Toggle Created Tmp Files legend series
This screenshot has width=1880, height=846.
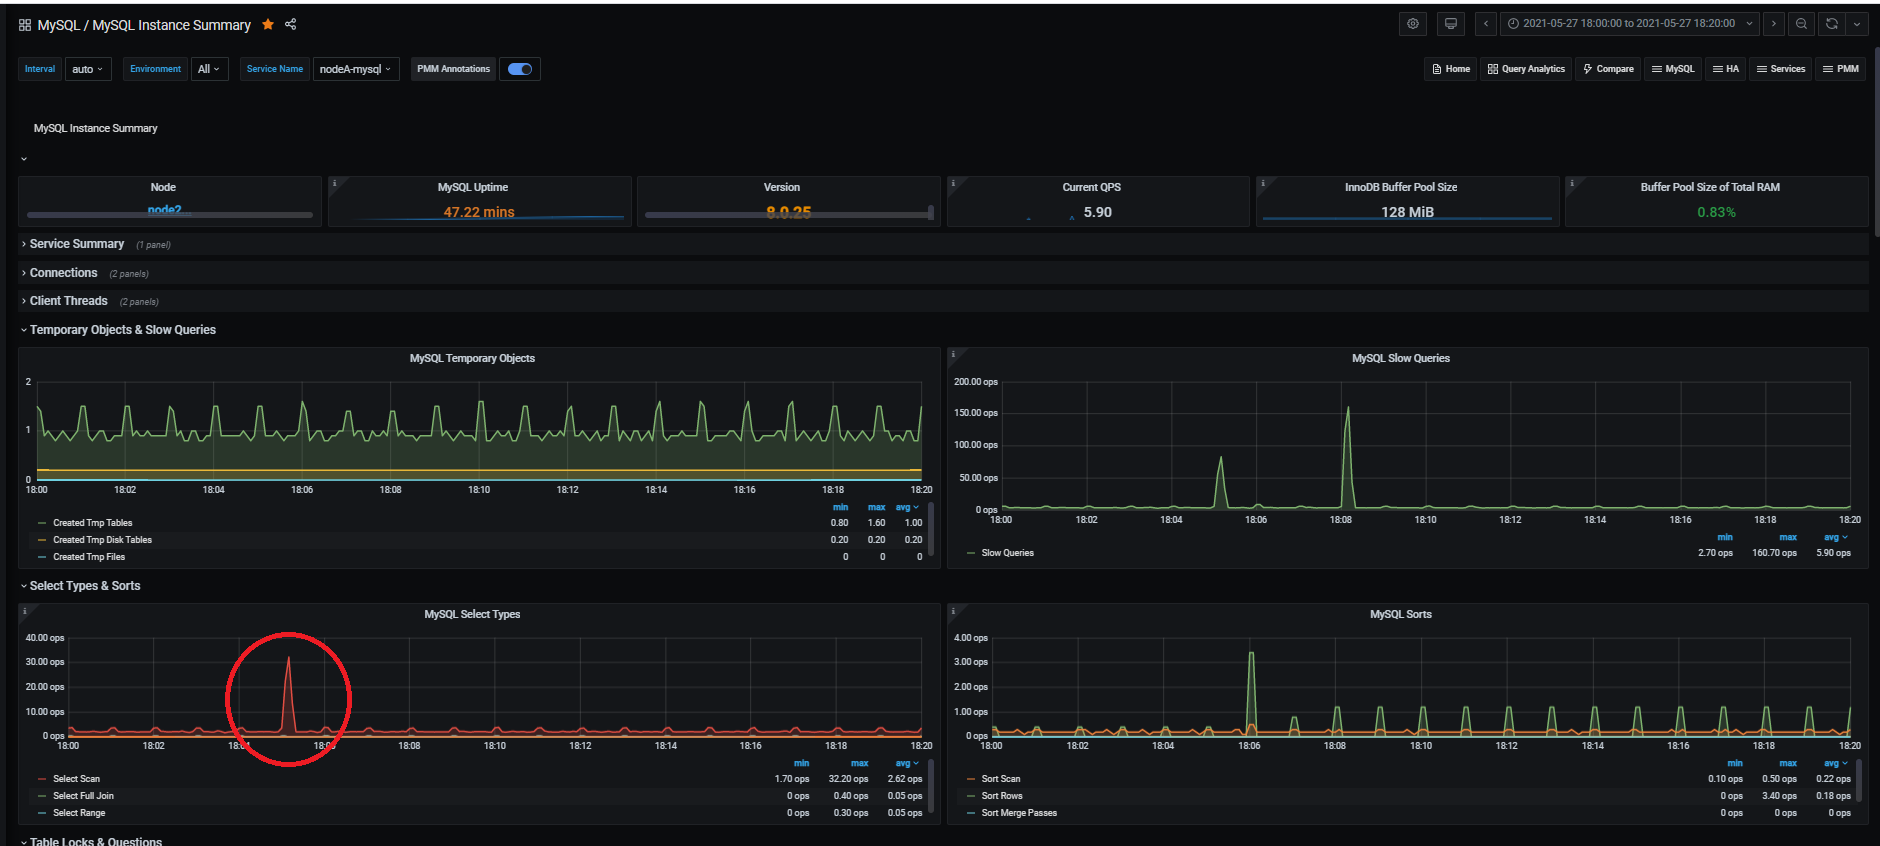coord(89,557)
